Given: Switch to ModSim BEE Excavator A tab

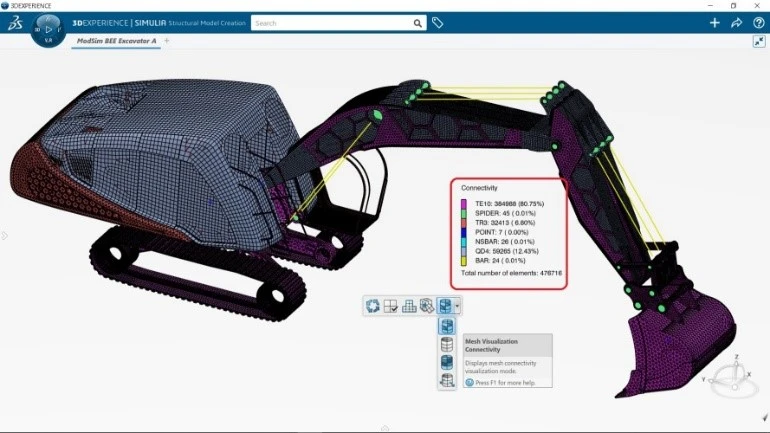Looking at the screenshot, I should coord(117,41).
